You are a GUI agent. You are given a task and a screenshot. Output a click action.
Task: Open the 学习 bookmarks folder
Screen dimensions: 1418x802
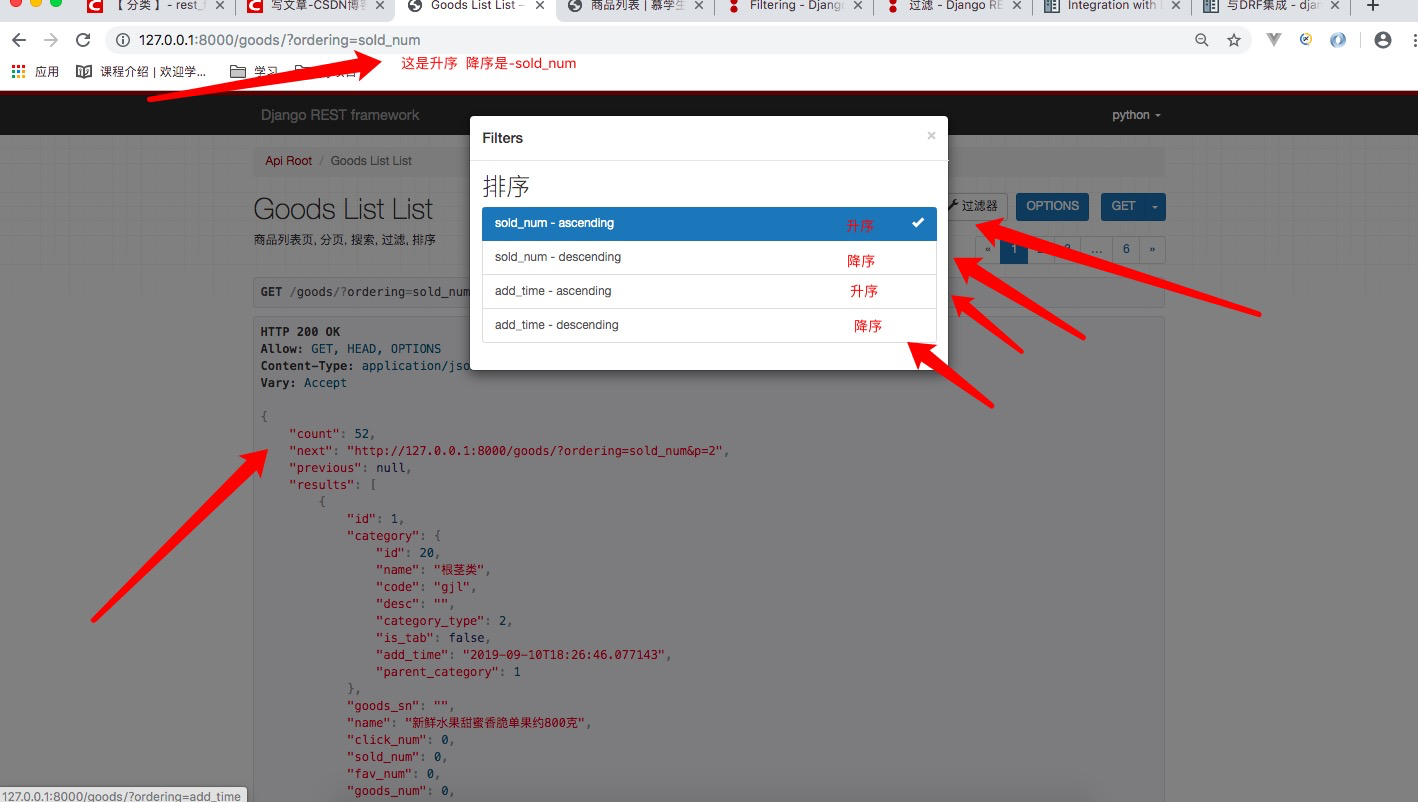pos(254,72)
